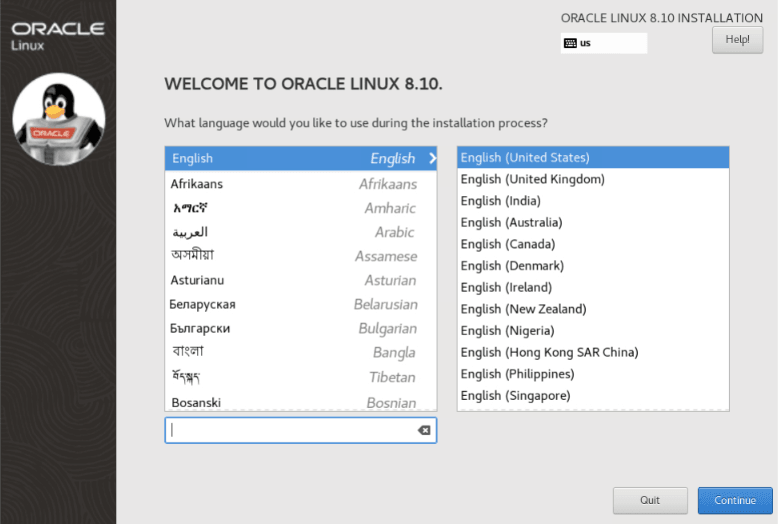Click the arrow beside selected English language
Viewport: 780px width, 525px height.
(432, 159)
